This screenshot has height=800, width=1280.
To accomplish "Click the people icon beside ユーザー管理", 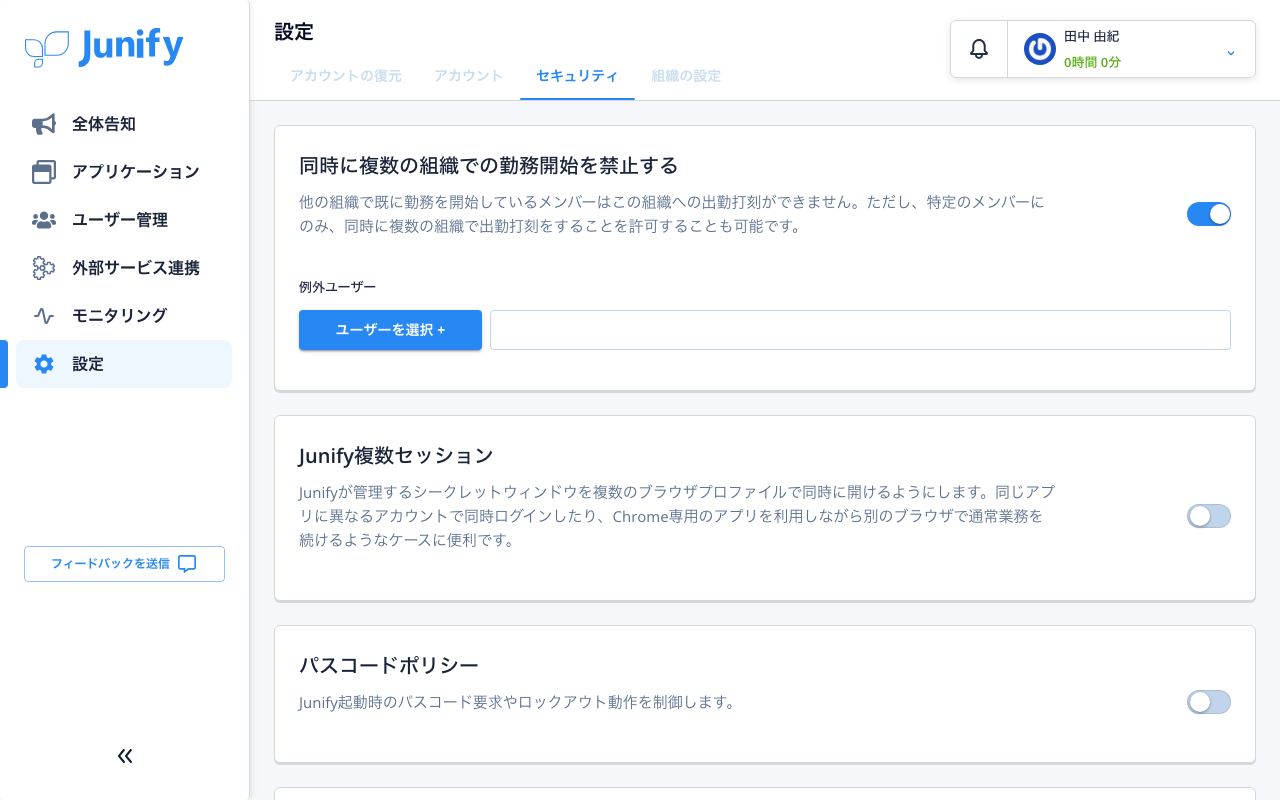I will (x=44, y=220).
